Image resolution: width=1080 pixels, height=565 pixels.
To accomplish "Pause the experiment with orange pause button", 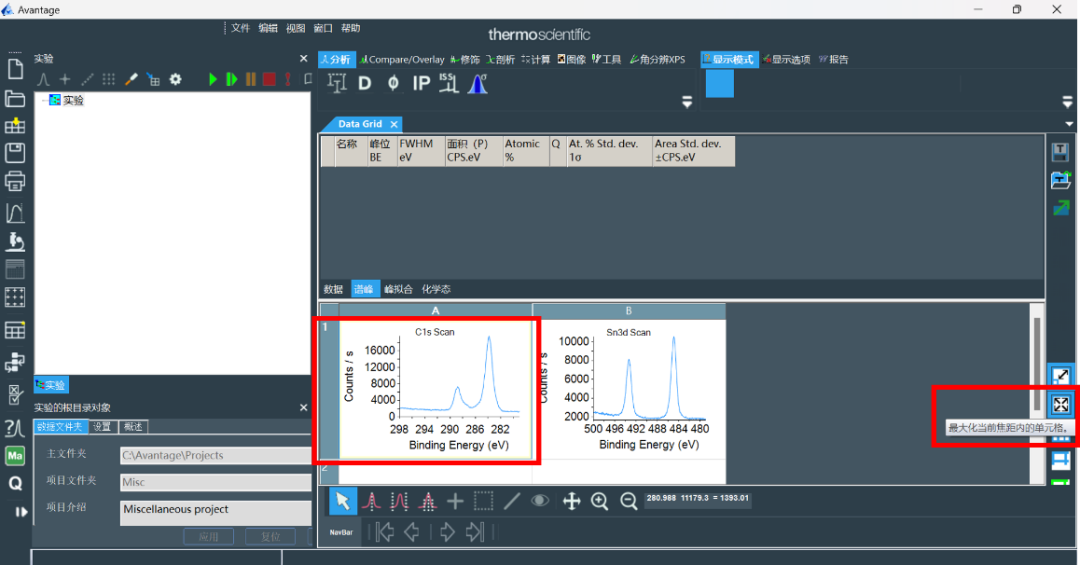I will (251, 79).
